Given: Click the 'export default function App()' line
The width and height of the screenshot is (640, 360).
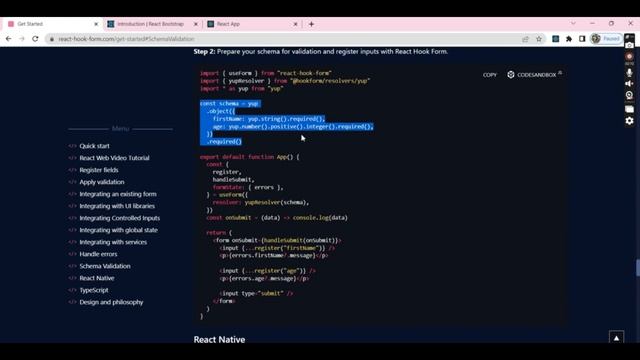Looking at the screenshot, I should (x=249, y=157).
